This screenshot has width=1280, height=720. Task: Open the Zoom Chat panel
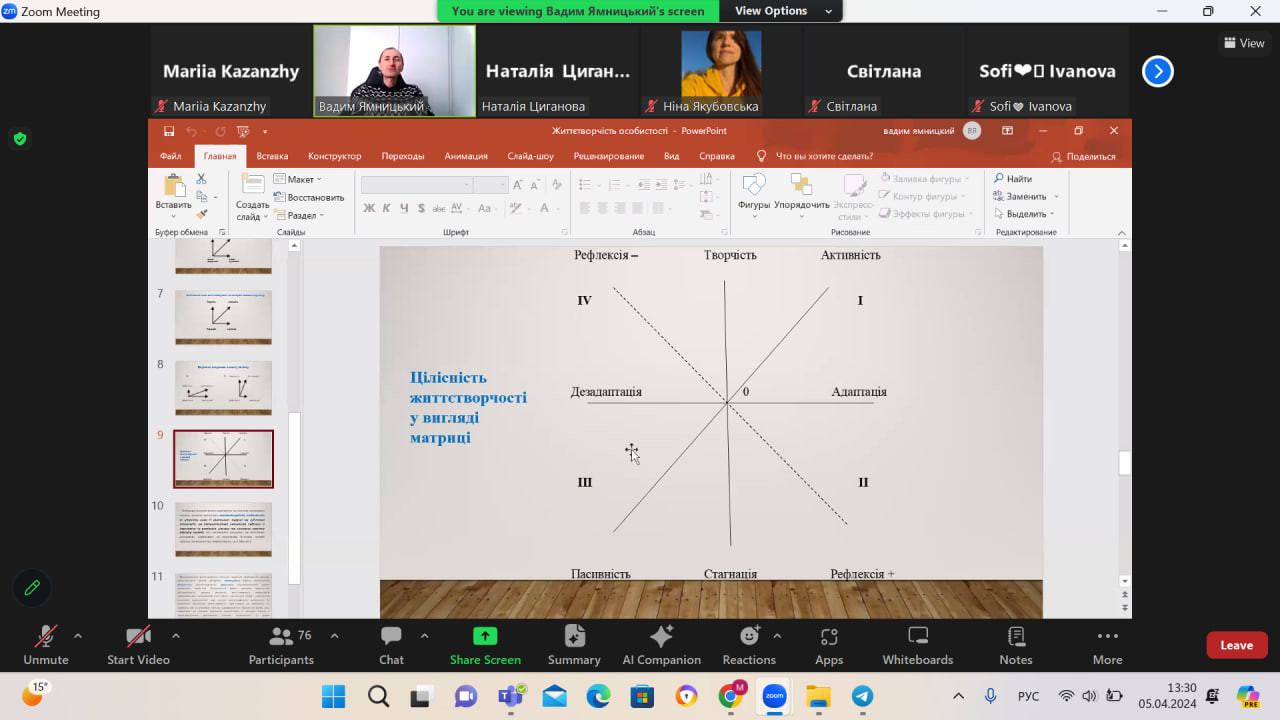coord(391,645)
